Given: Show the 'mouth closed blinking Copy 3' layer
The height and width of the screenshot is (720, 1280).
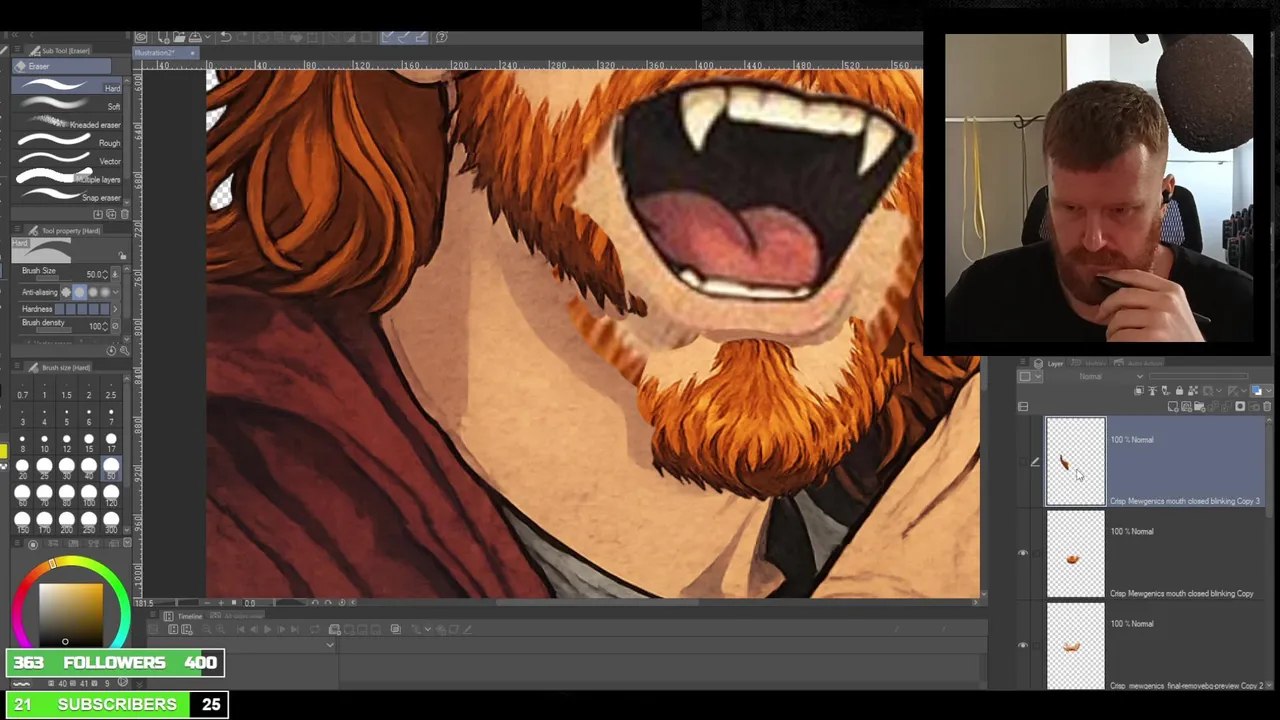Looking at the screenshot, I should point(1022,461).
